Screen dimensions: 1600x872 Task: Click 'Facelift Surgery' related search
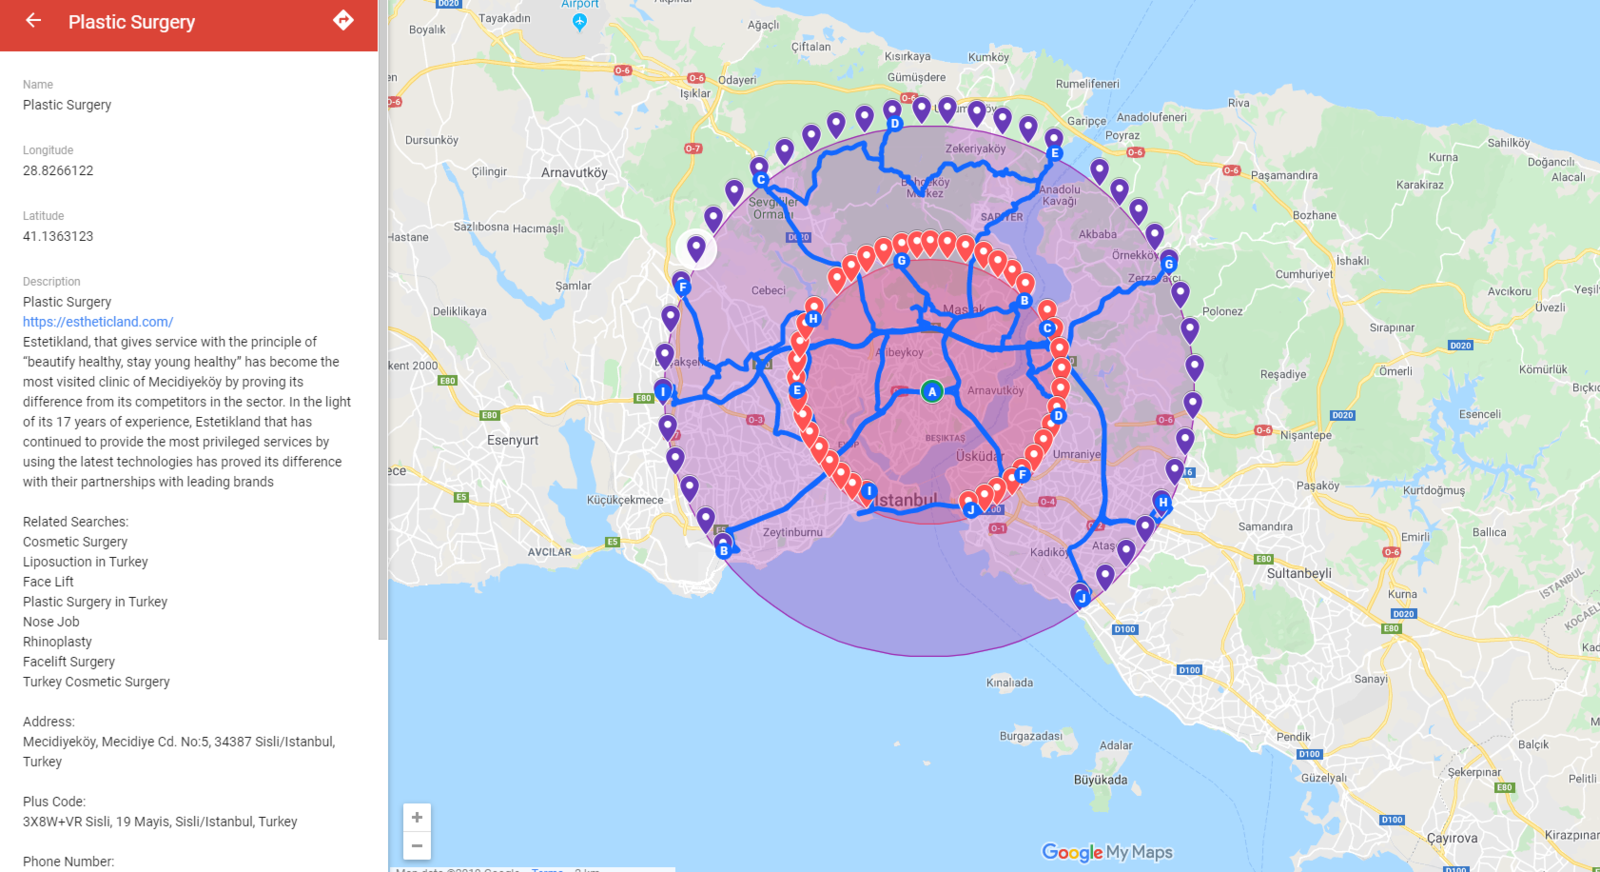coord(69,662)
